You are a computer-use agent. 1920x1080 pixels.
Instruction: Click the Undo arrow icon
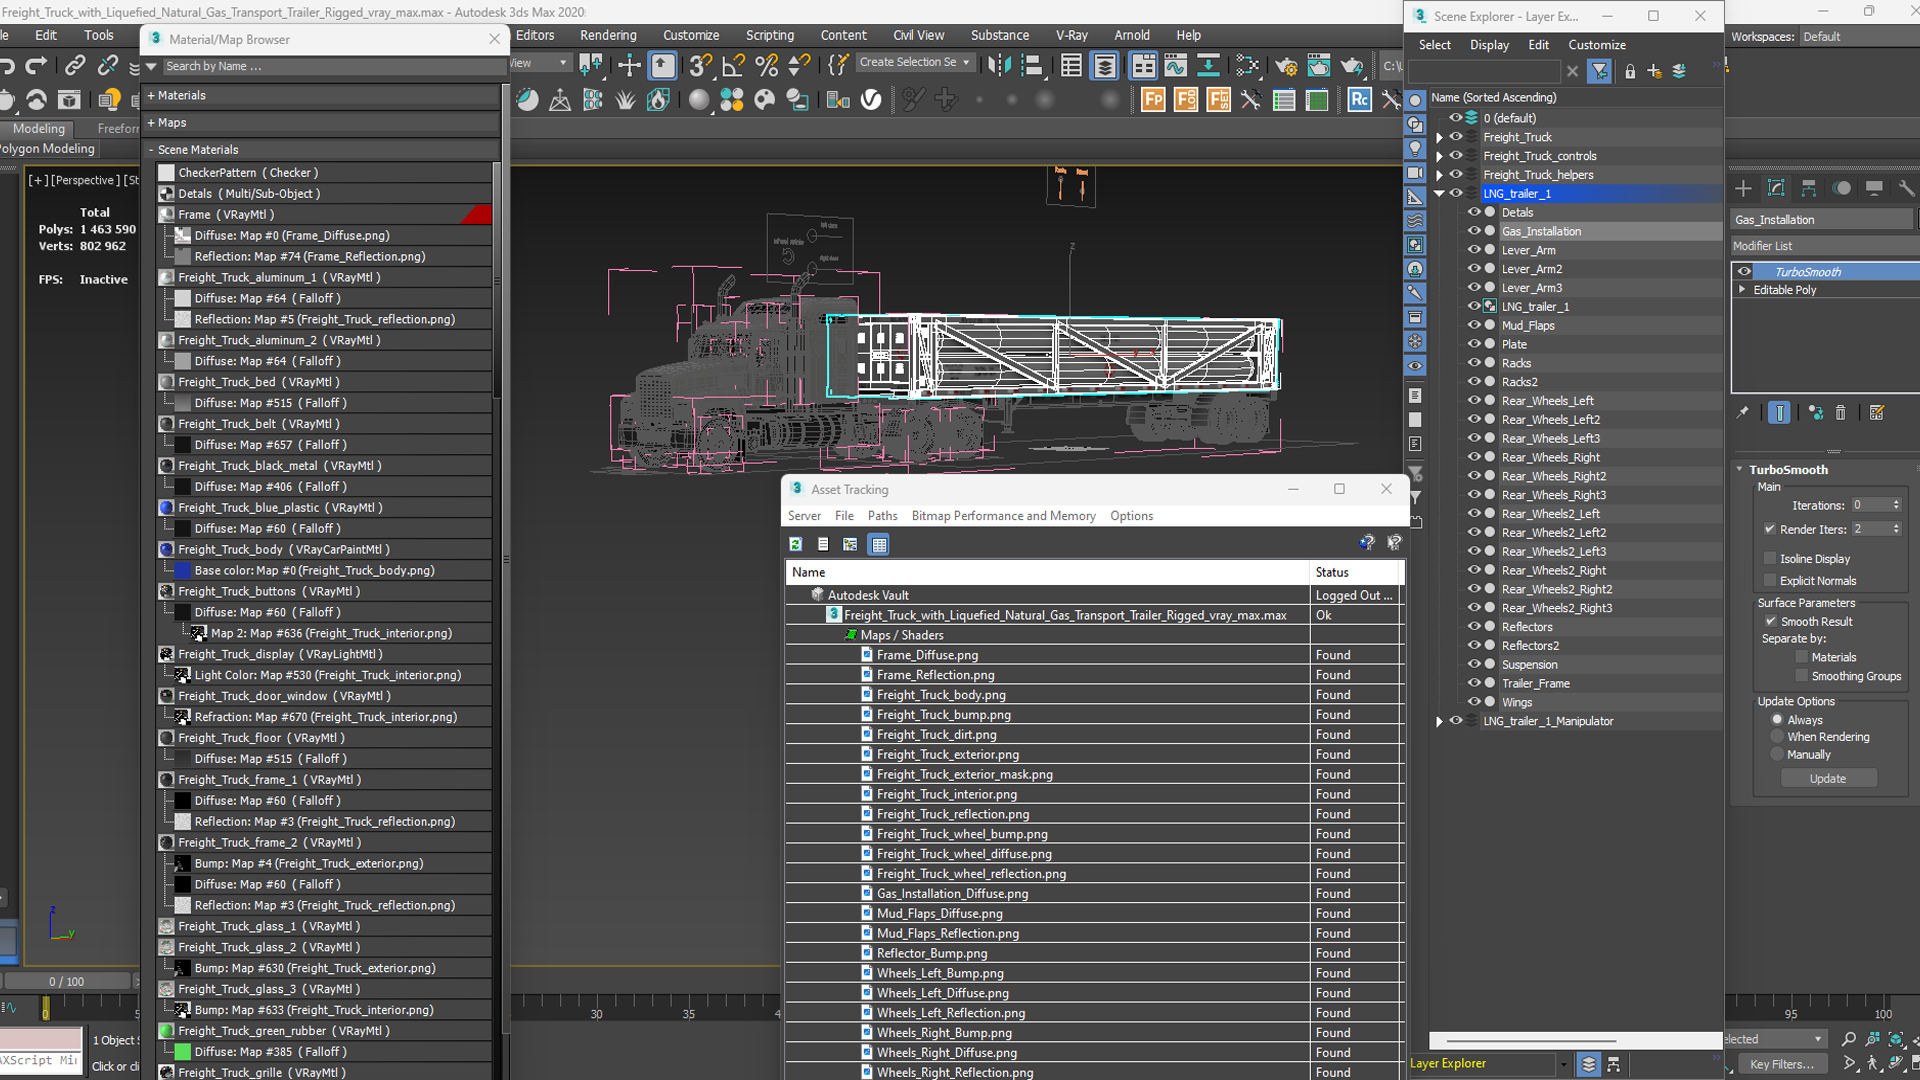[x=8, y=66]
